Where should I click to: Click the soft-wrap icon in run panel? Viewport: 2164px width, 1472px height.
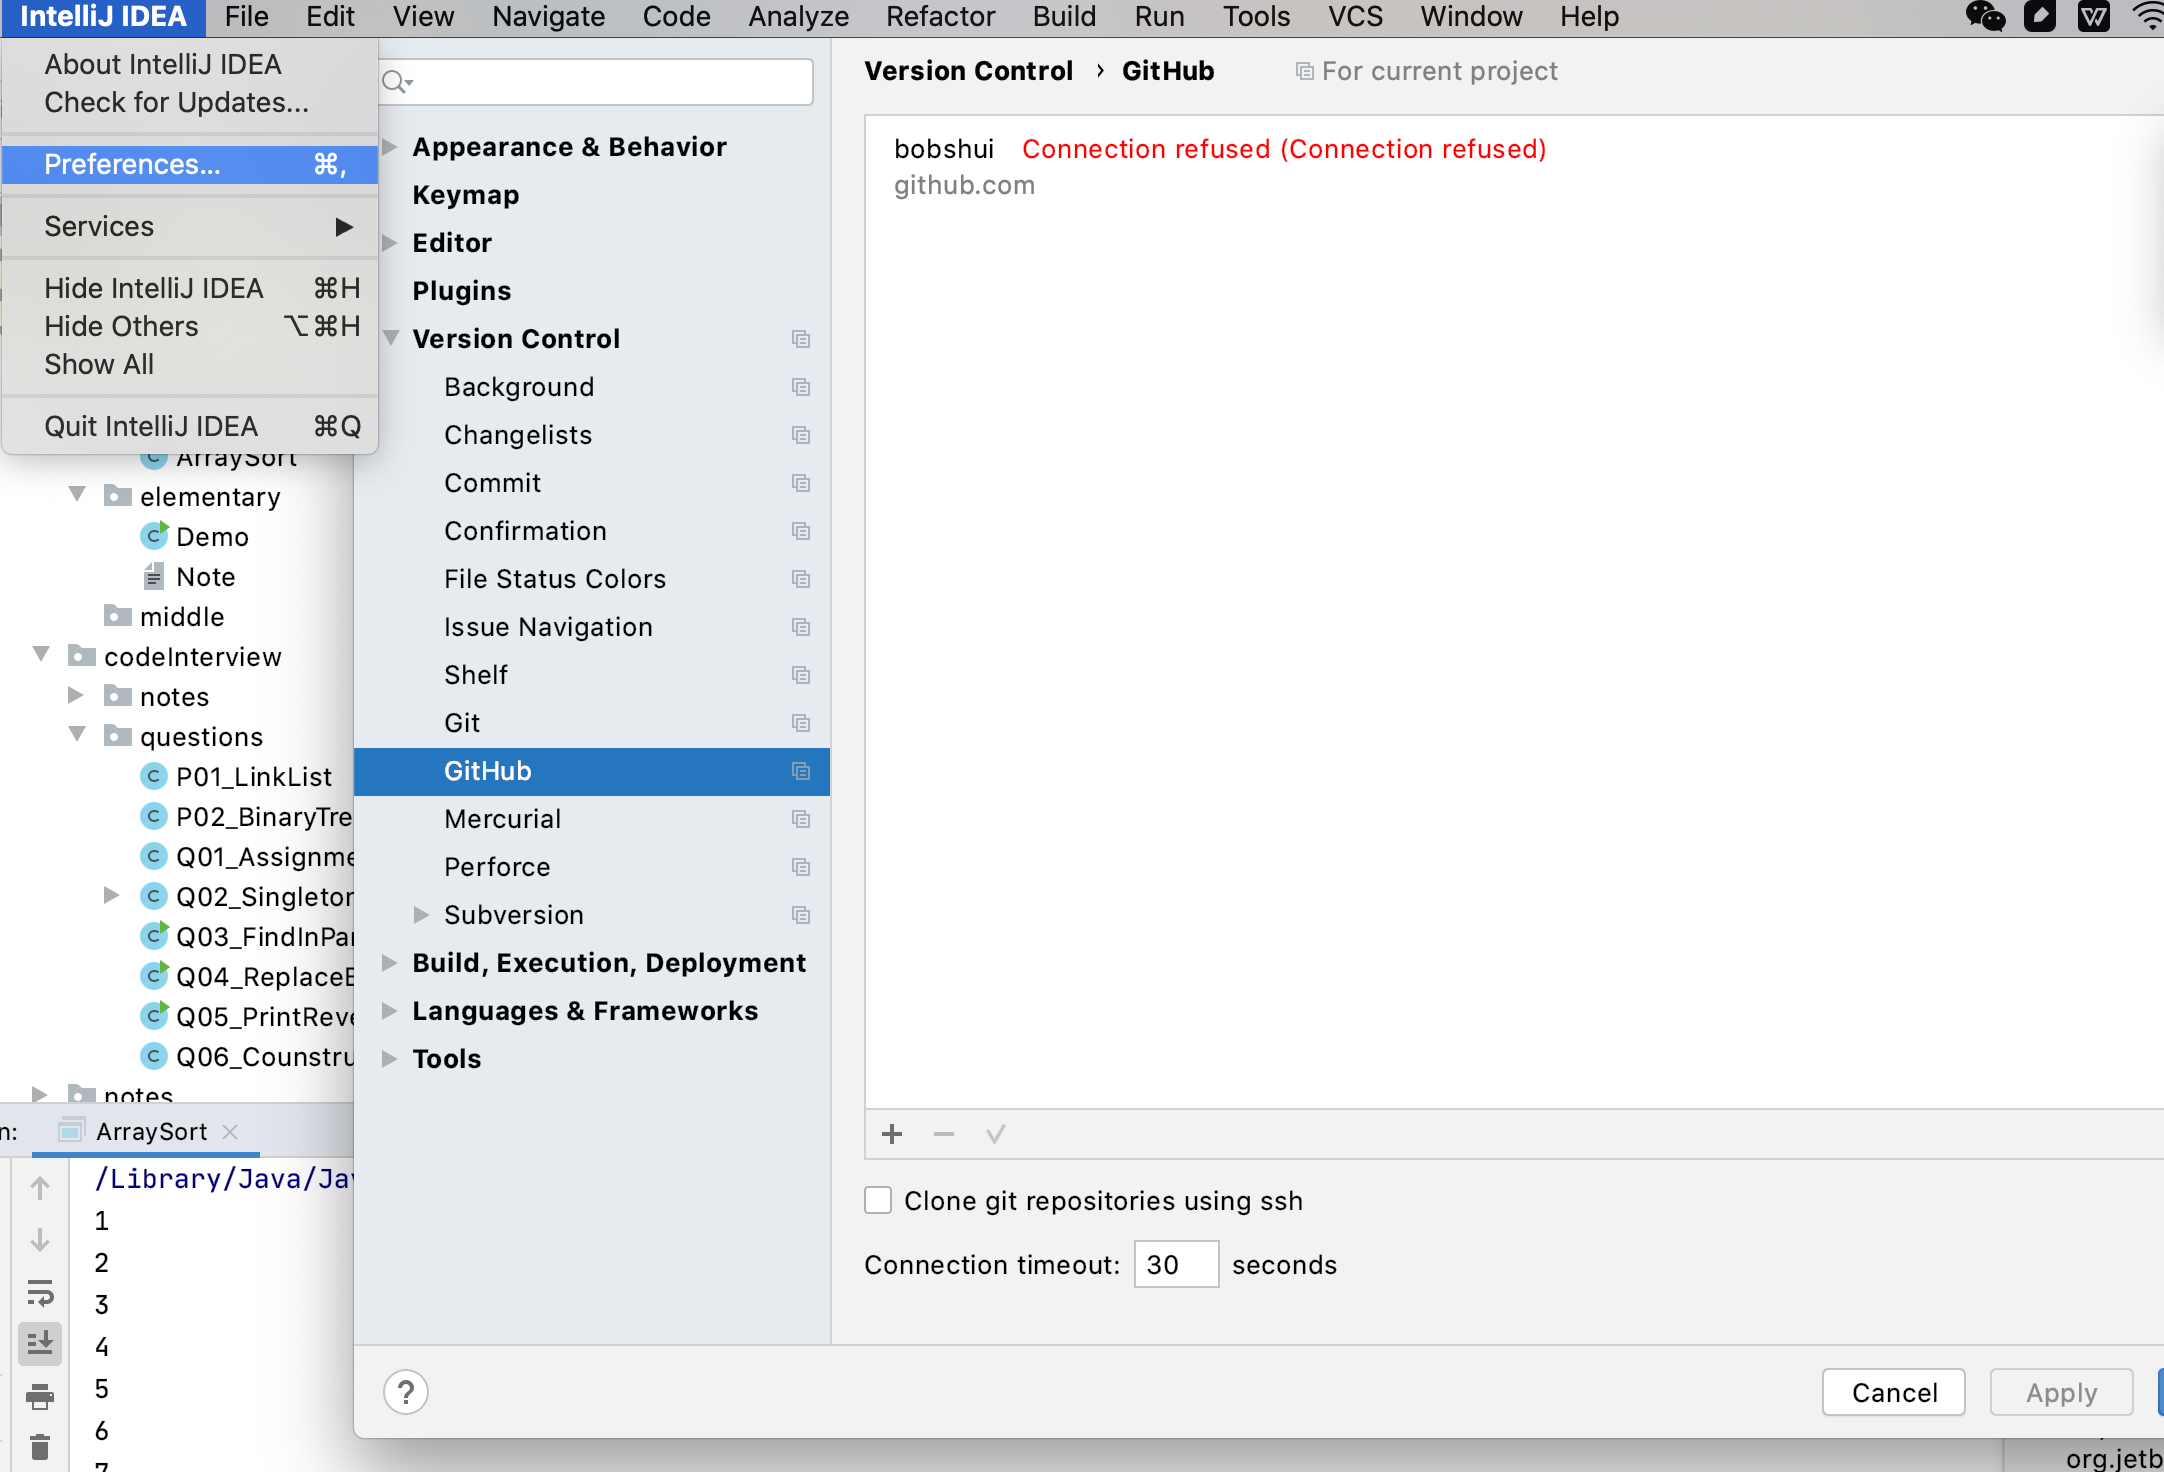(x=40, y=1292)
